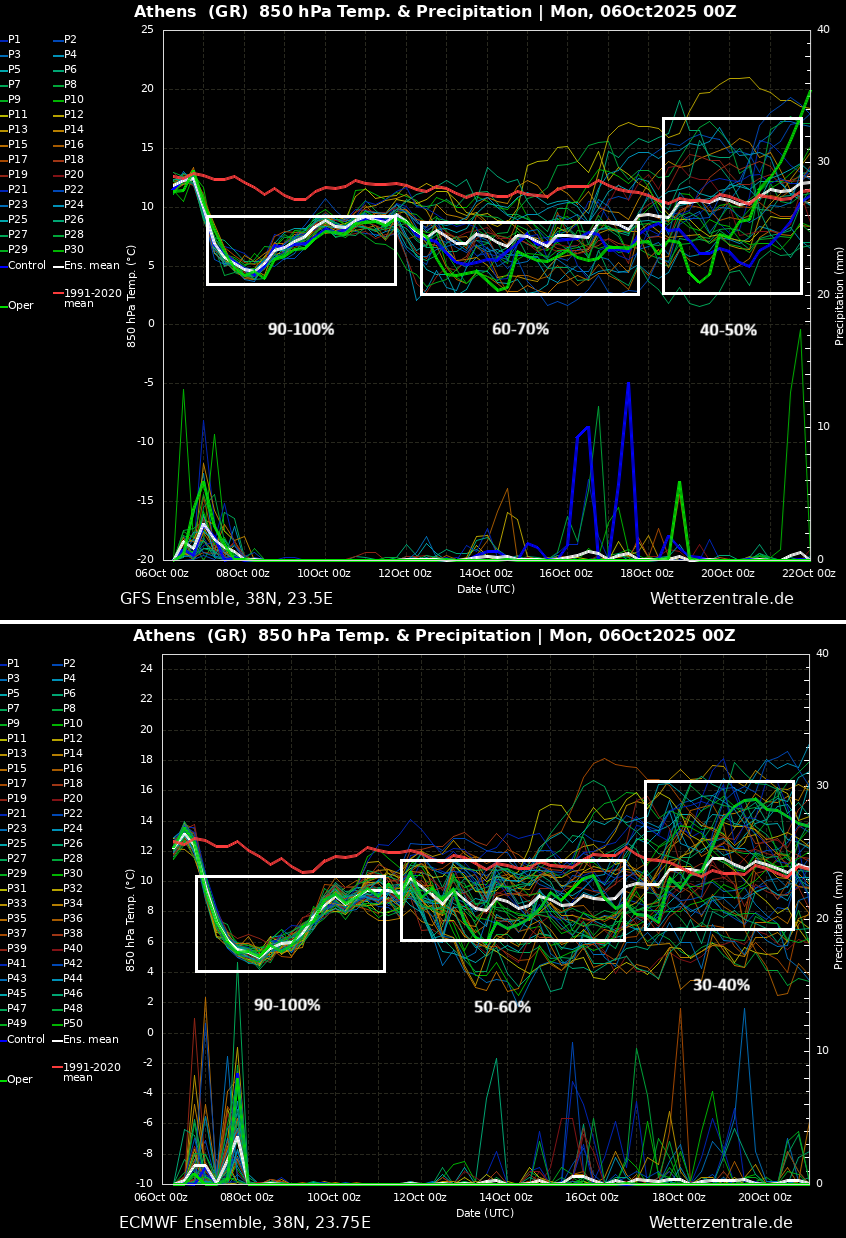
Task: Click the 50-60% annotation in ECMWF chart
Action: coord(502,1007)
